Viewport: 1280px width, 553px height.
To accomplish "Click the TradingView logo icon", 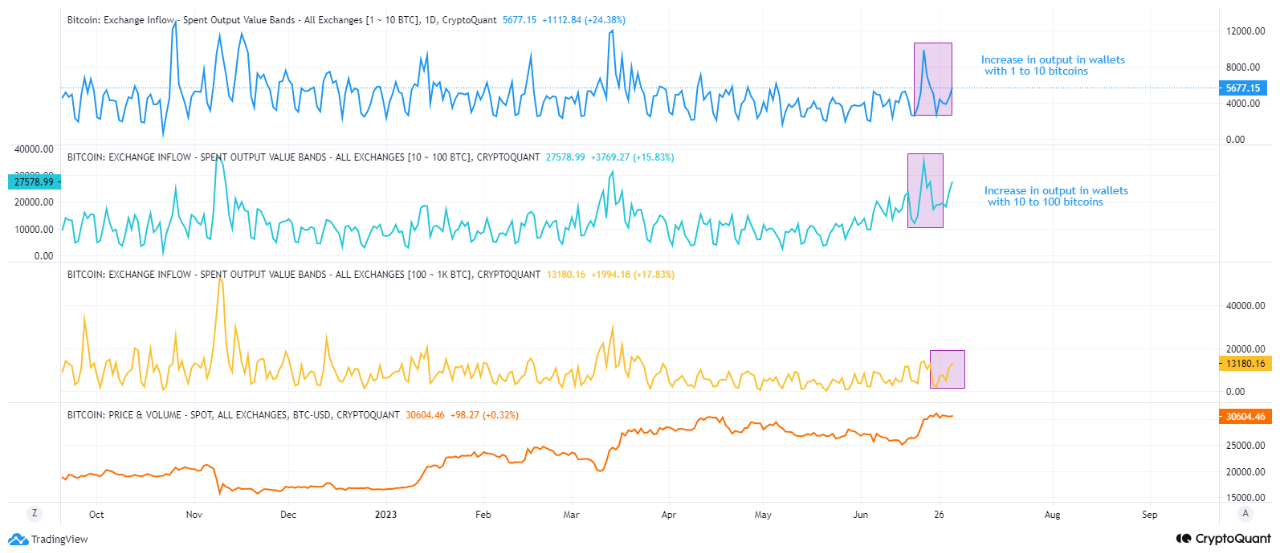I will click(15, 539).
